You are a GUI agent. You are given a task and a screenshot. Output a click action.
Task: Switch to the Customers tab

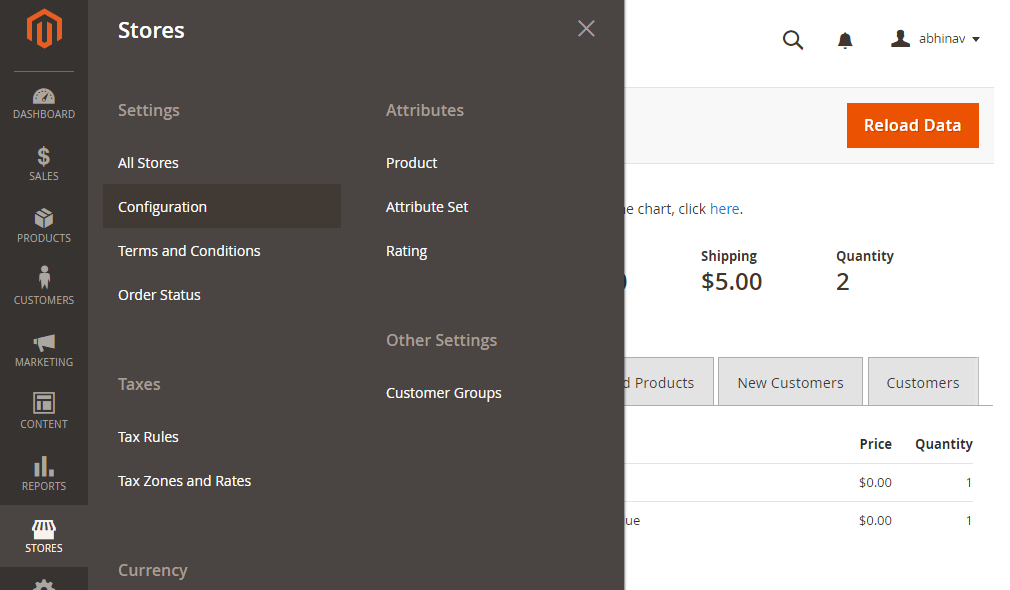click(x=923, y=382)
